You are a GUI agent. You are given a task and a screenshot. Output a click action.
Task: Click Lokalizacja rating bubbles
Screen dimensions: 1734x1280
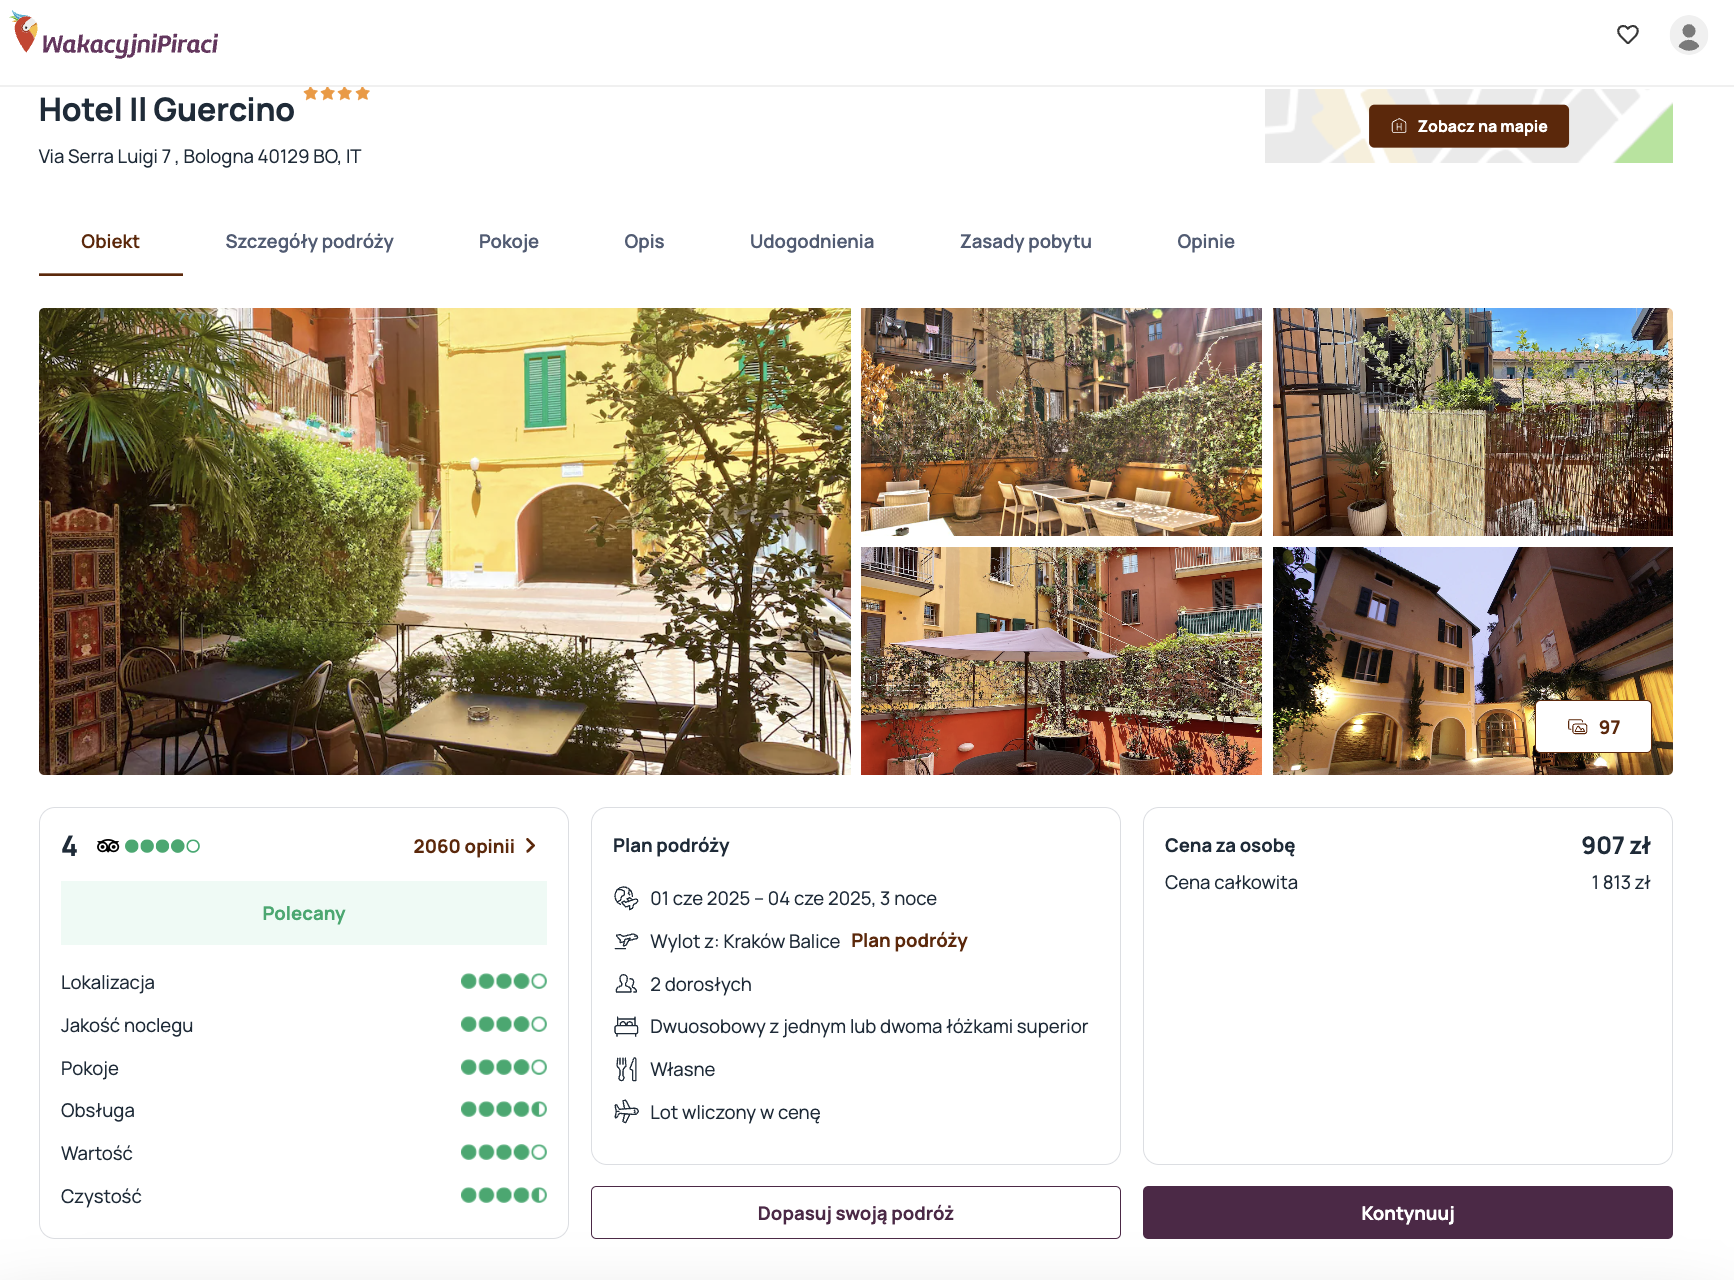click(504, 981)
